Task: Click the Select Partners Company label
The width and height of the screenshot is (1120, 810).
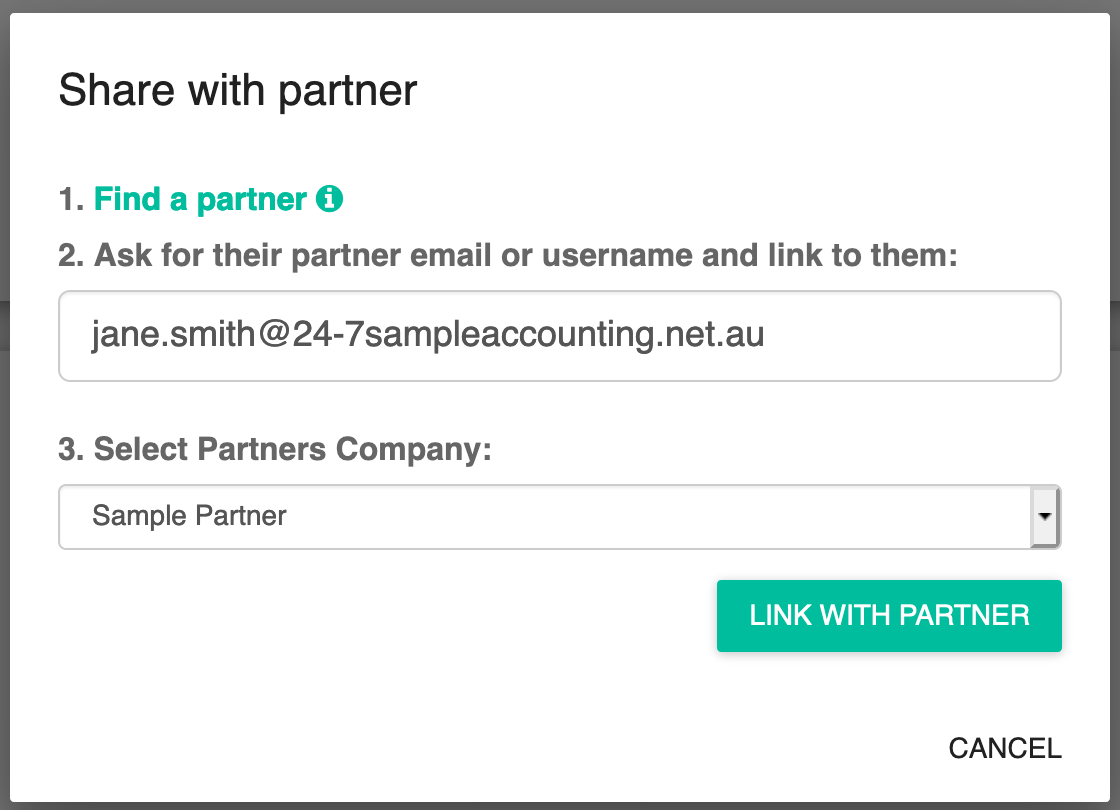Action: pos(275,449)
